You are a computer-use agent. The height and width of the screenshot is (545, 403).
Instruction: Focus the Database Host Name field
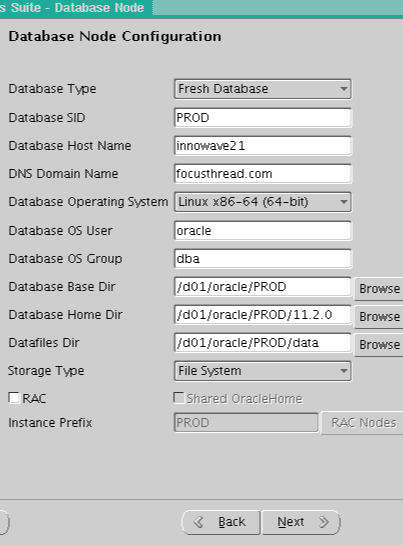(x=263, y=146)
